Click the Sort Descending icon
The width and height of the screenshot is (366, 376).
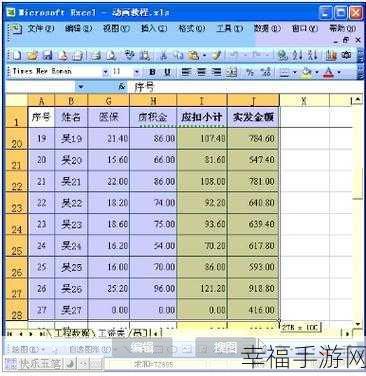click(x=313, y=55)
